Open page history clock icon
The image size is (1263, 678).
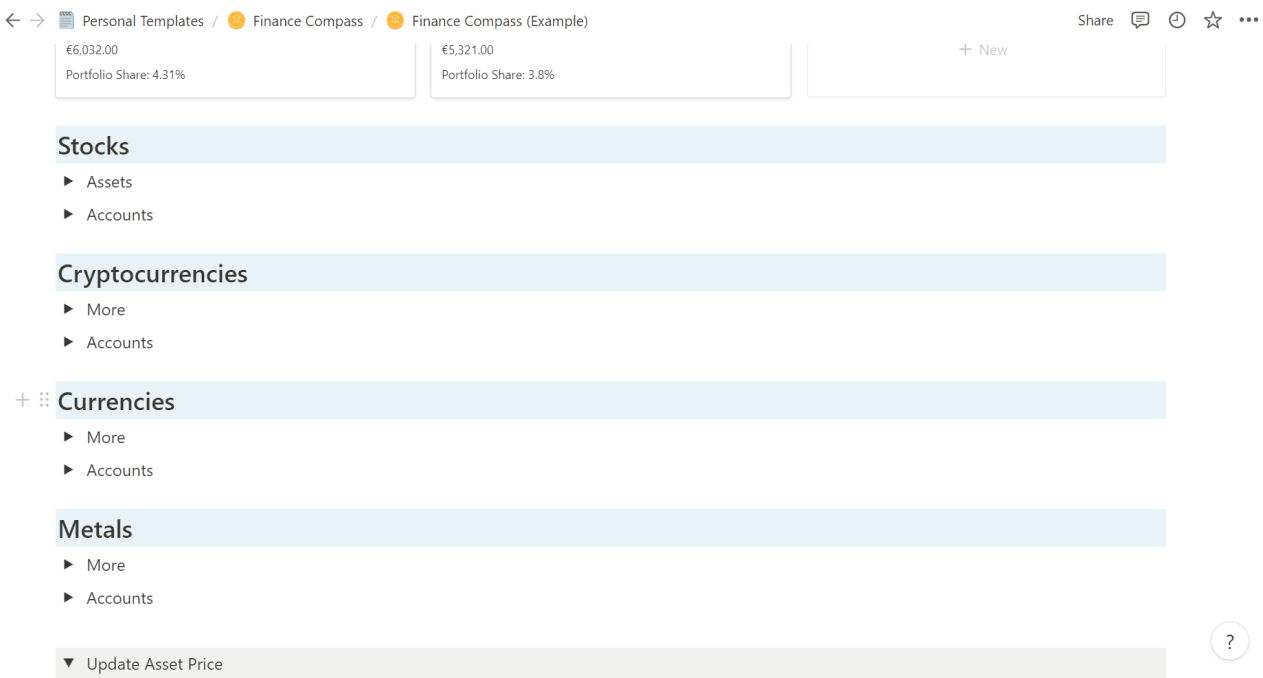1177,20
